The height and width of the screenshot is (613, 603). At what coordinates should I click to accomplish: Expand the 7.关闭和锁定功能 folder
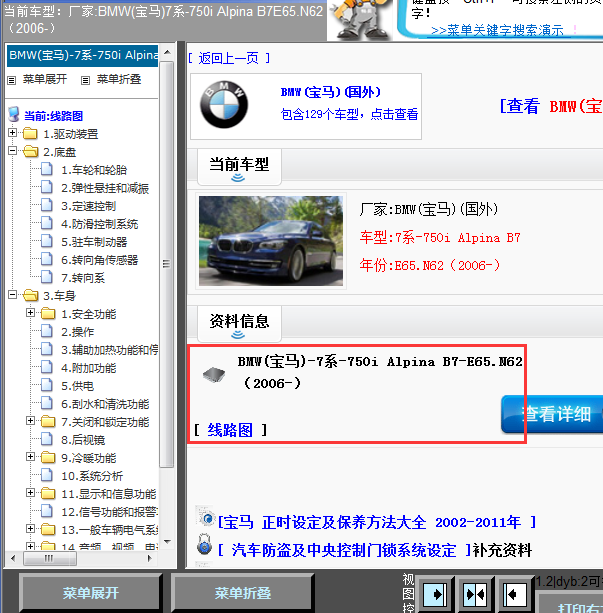point(31,421)
